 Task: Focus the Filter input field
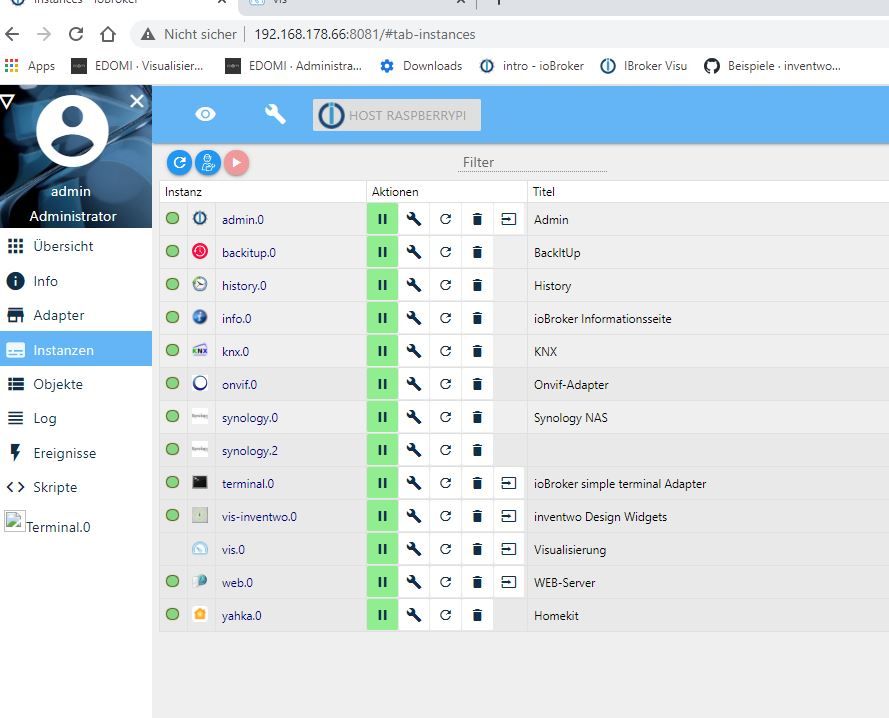tap(532, 162)
